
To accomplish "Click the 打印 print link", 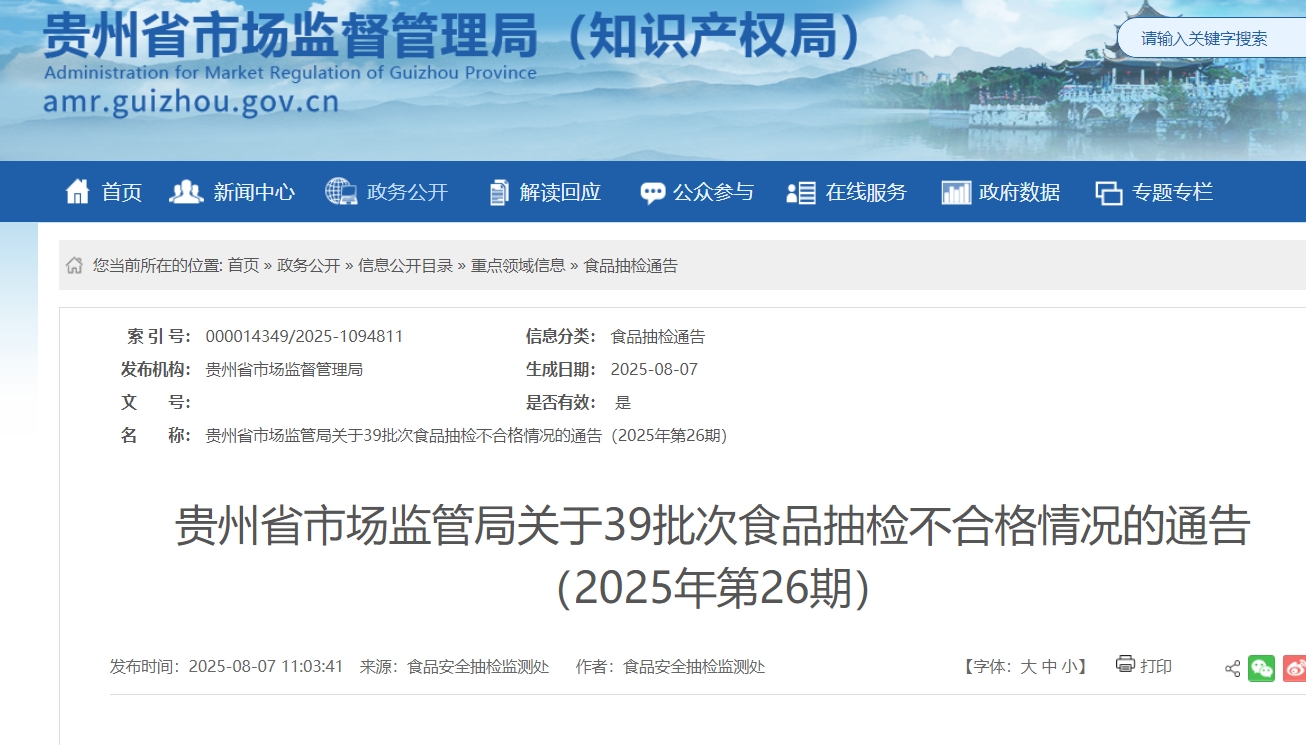I will [1156, 667].
